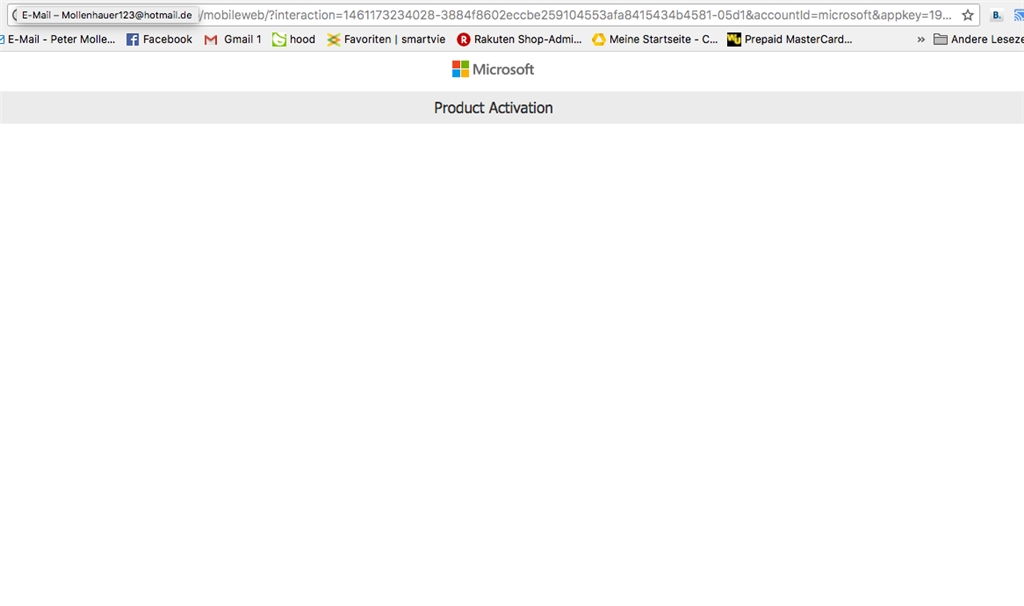The width and height of the screenshot is (1024, 606).
Task: Open Favoriten | smartvie bookmark
Action: (386, 39)
